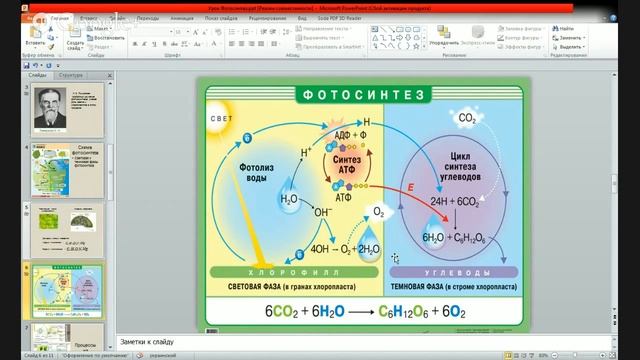Screen dimensions: 640x360
Task: Click the Cut scissors icon
Action: point(51,29)
